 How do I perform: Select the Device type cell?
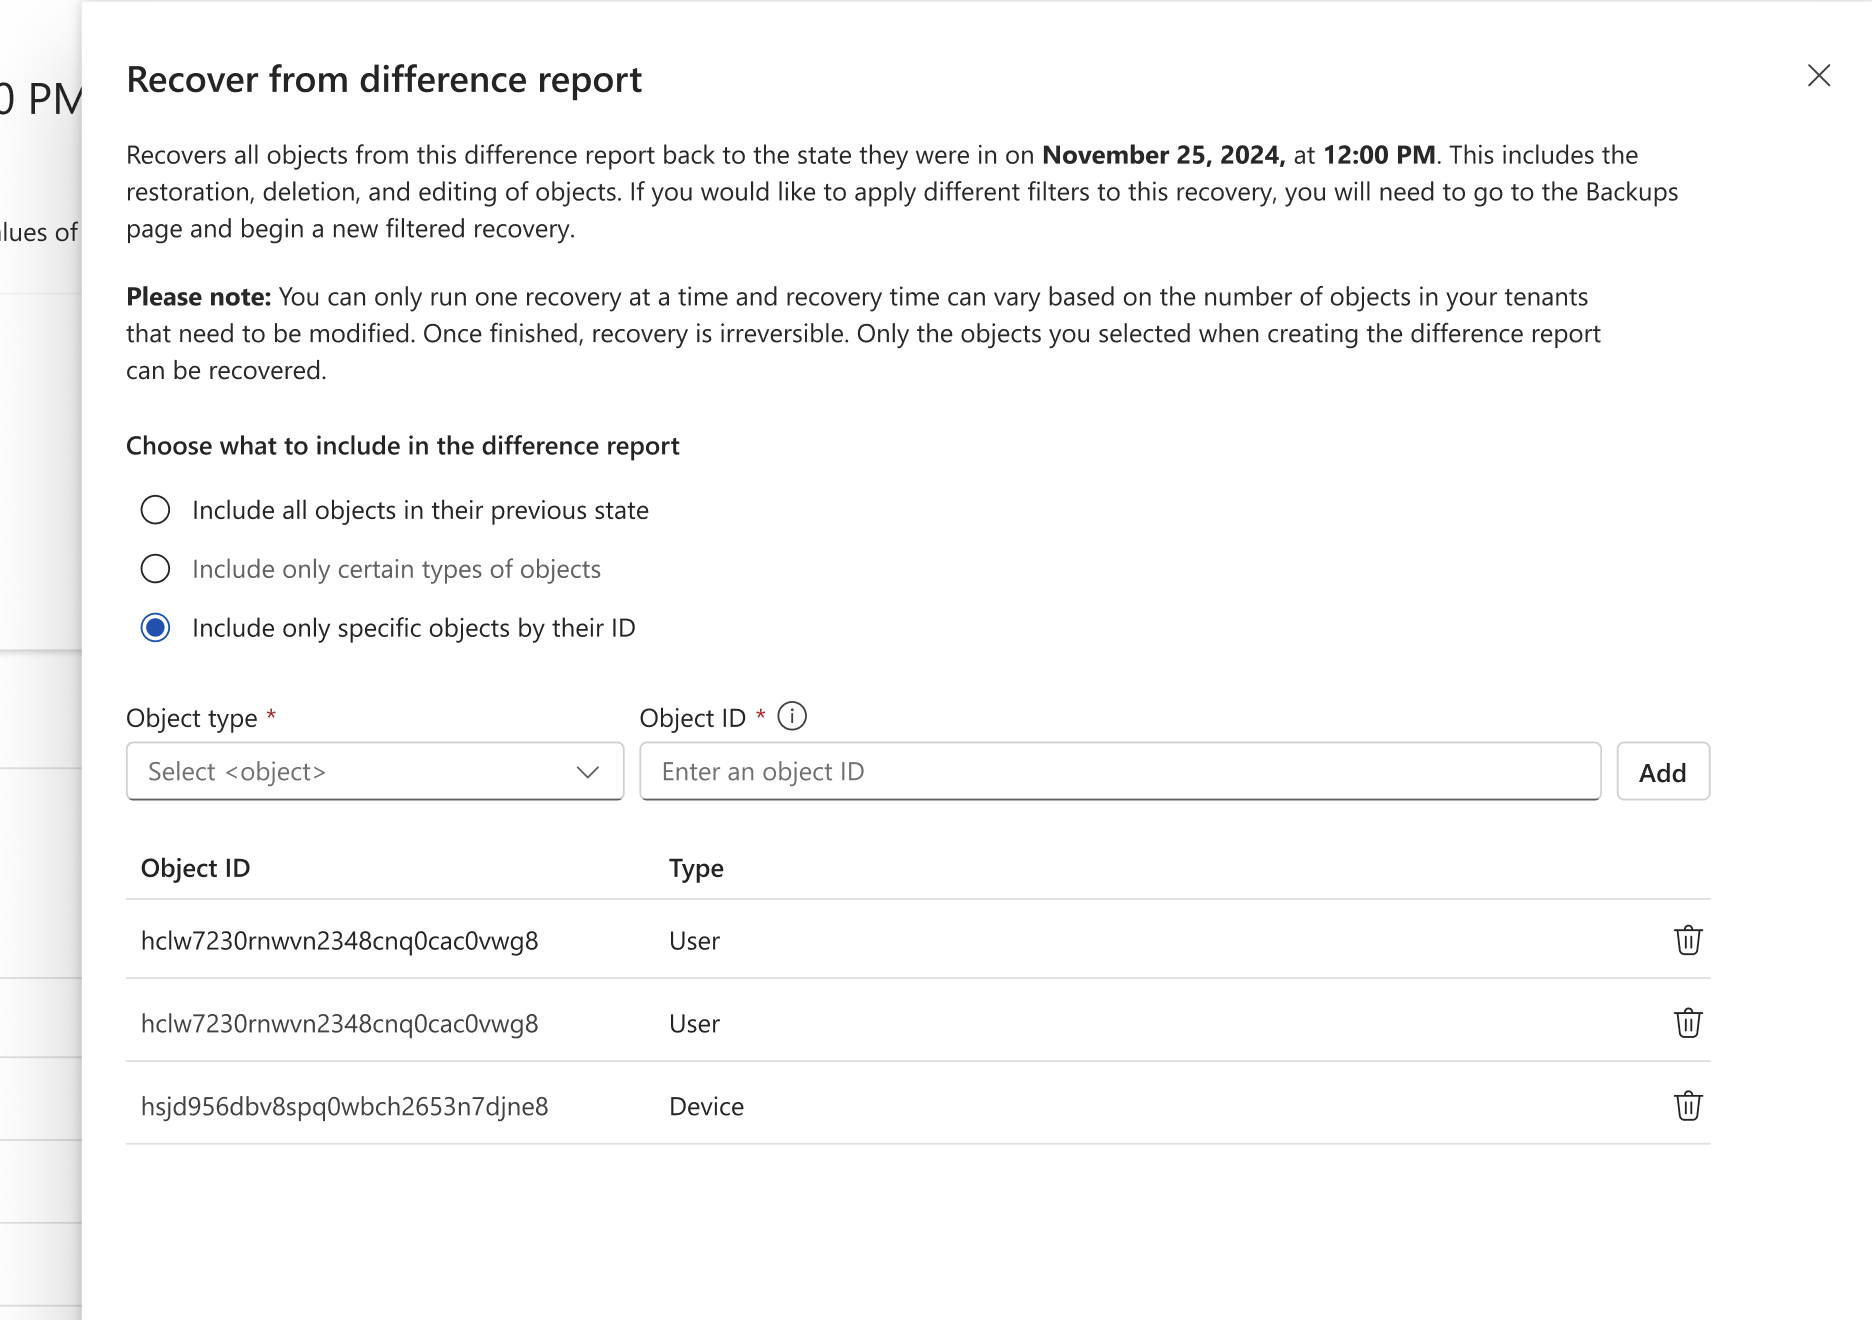[x=706, y=1106]
